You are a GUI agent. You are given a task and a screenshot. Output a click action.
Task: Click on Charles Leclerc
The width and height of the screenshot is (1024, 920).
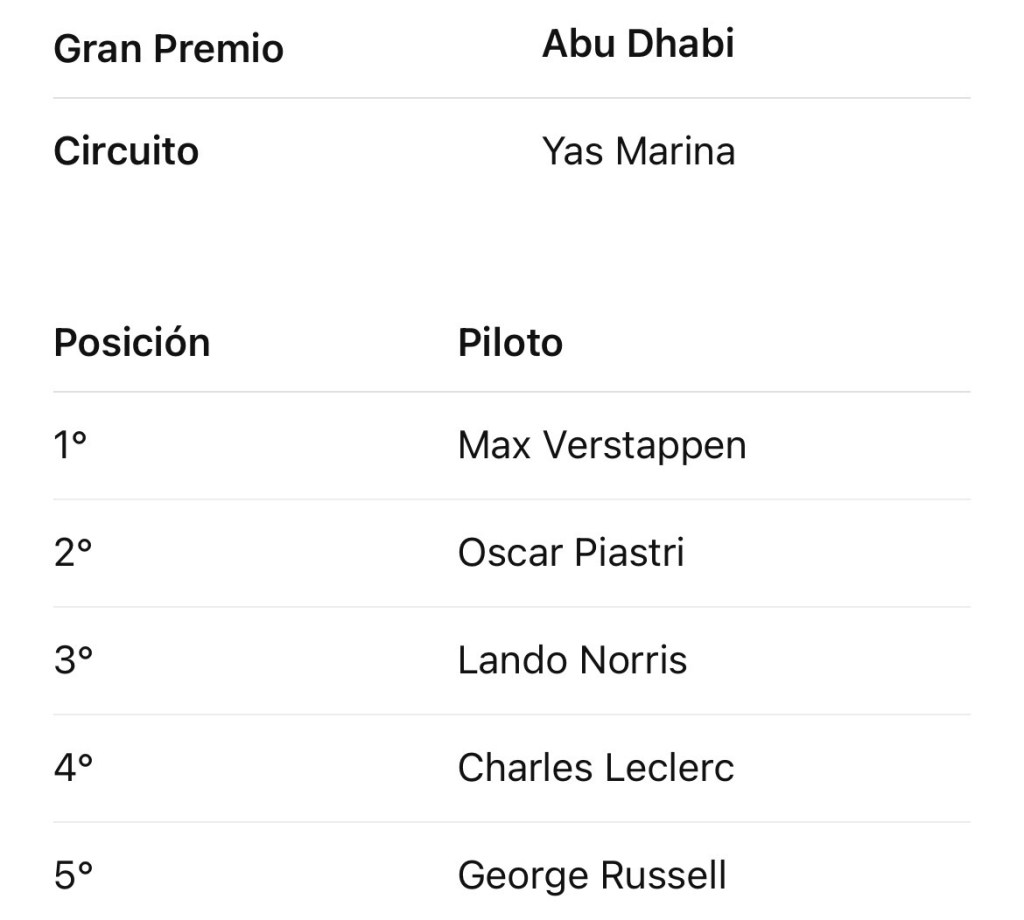click(596, 768)
